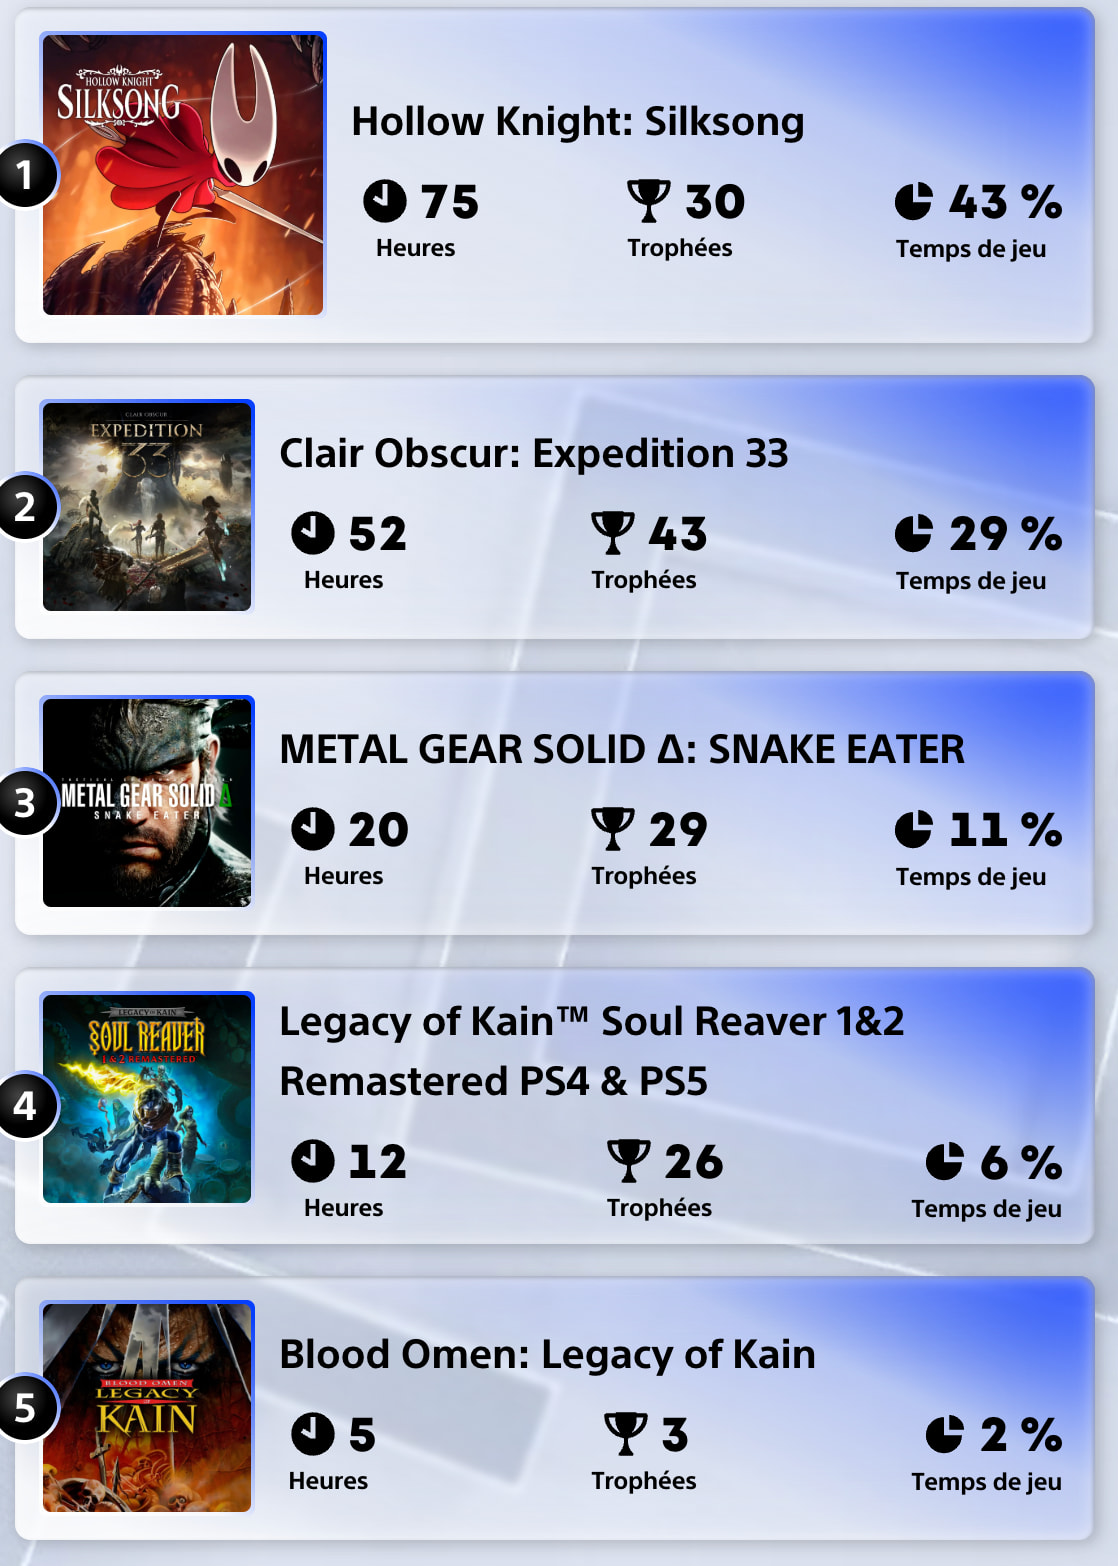
Task: Click the pie chart icon beside 43 %
Action: [x=913, y=201]
